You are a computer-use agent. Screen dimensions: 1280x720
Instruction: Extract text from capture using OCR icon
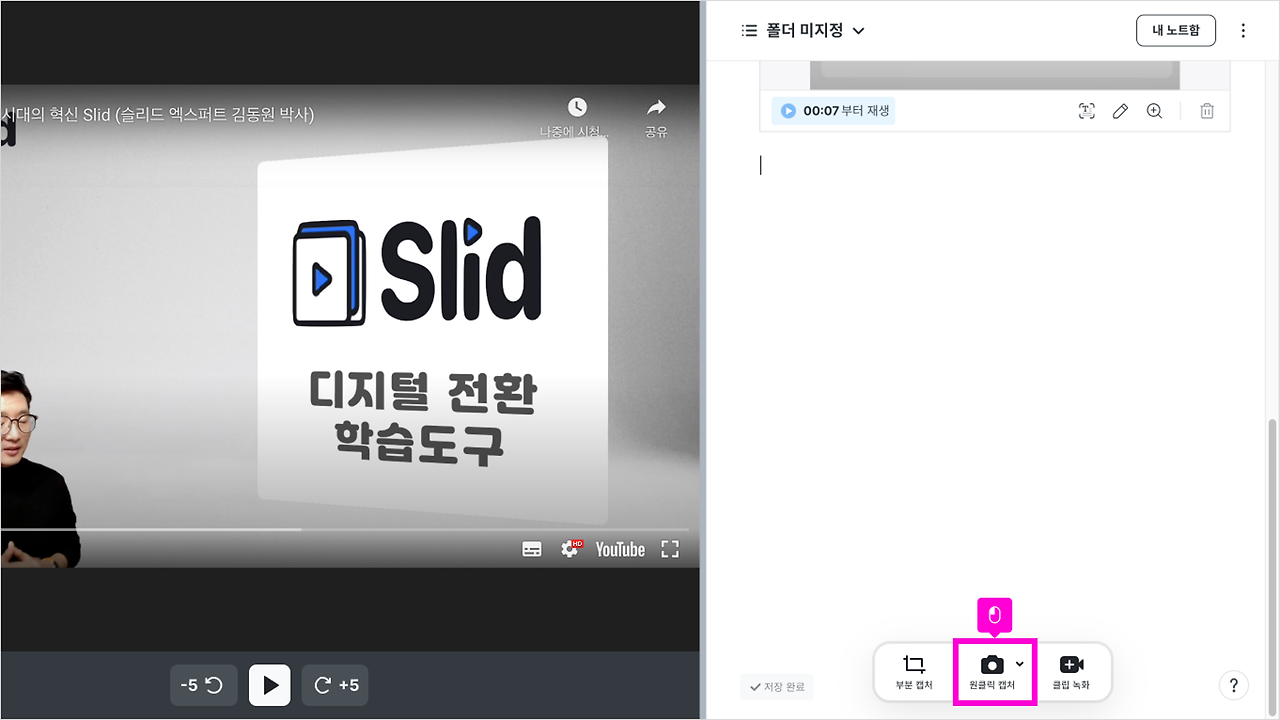[x=1086, y=111]
